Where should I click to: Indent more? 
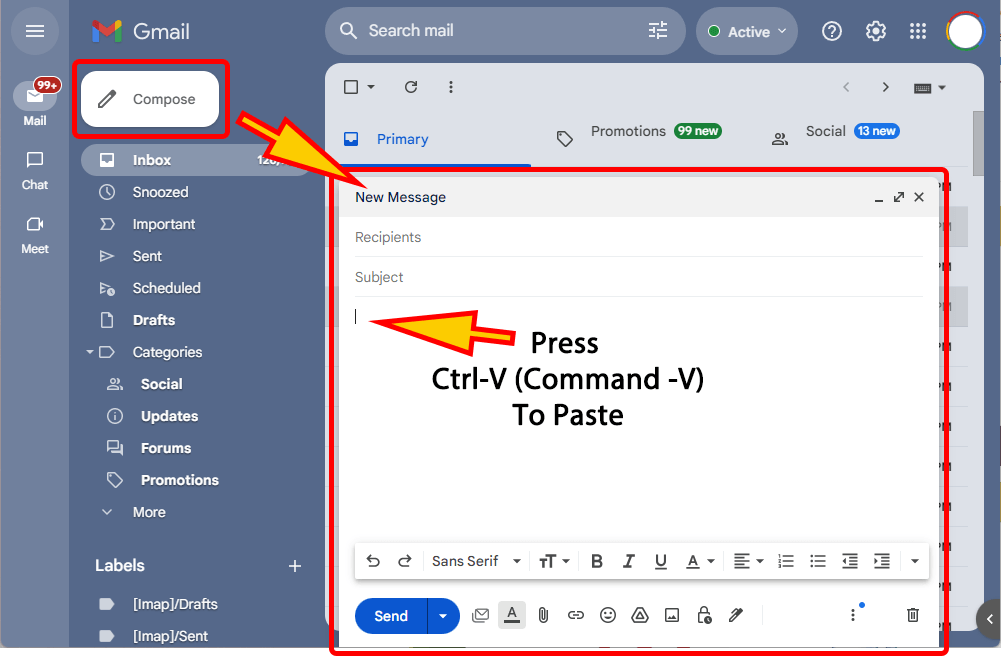tap(882, 561)
